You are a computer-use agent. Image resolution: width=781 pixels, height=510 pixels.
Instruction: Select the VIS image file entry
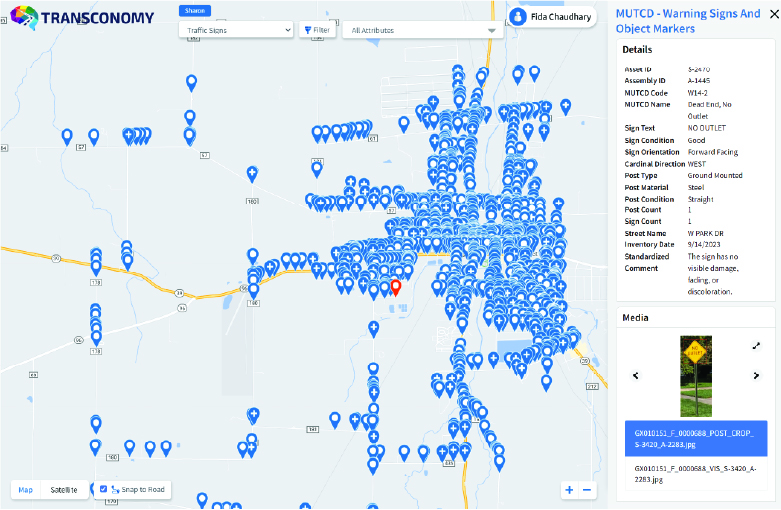click(x=695, y=473)
